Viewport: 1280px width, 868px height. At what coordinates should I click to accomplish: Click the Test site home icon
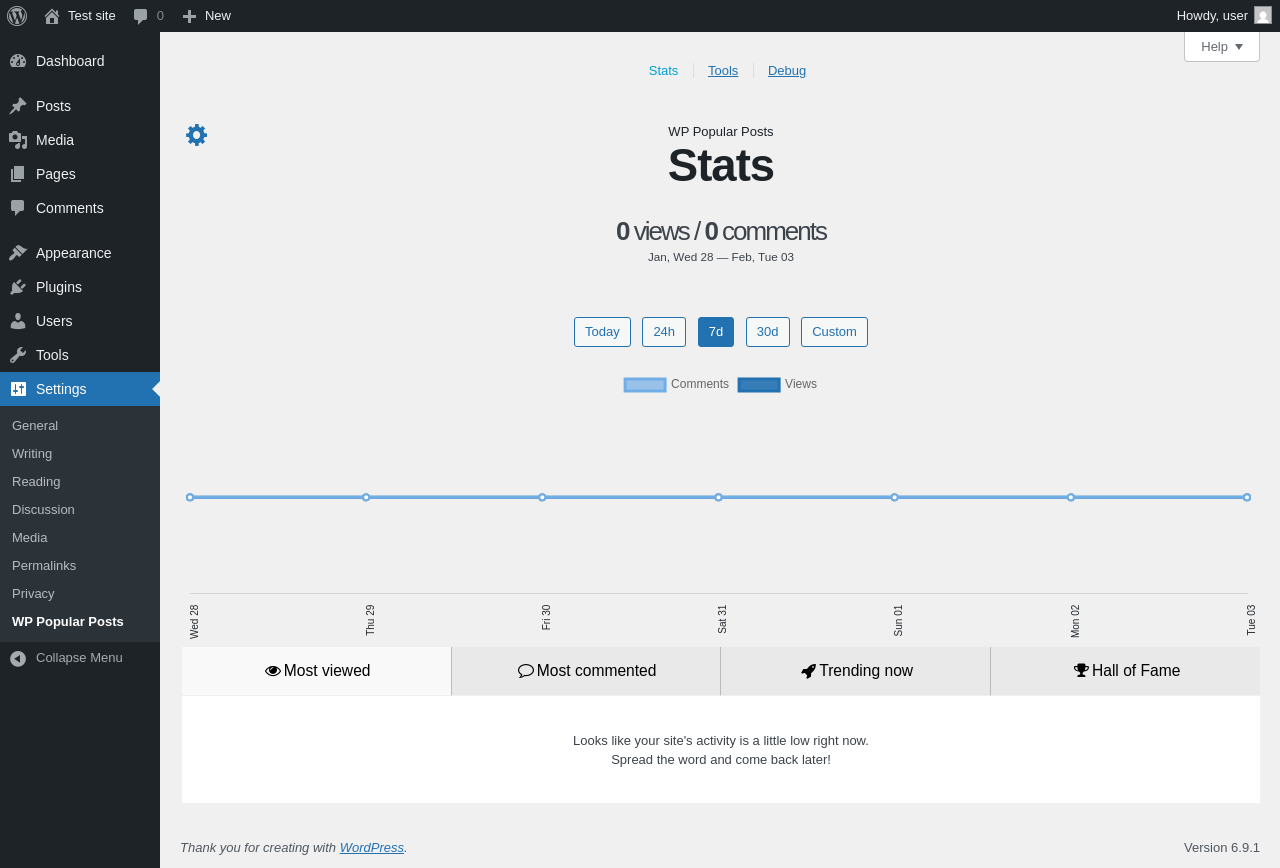pyautogui.click(x=52, y=16)
